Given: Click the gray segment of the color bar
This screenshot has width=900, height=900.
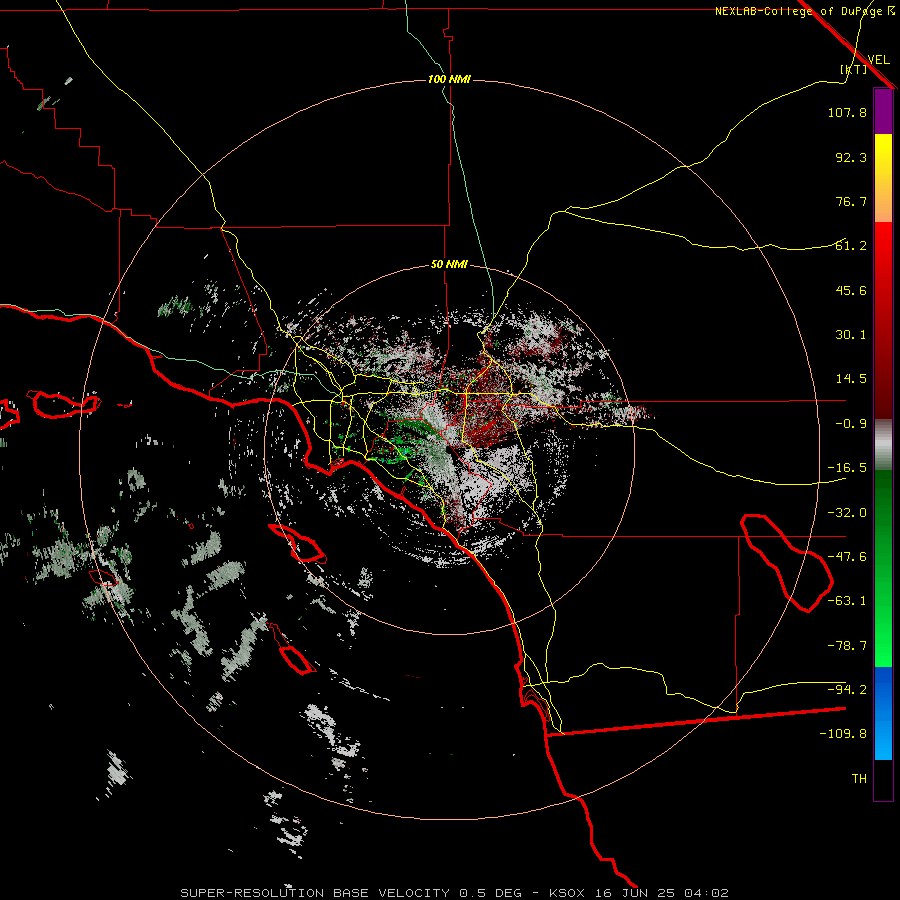Looking at the screenshot, I should click(x=883, y=445).
